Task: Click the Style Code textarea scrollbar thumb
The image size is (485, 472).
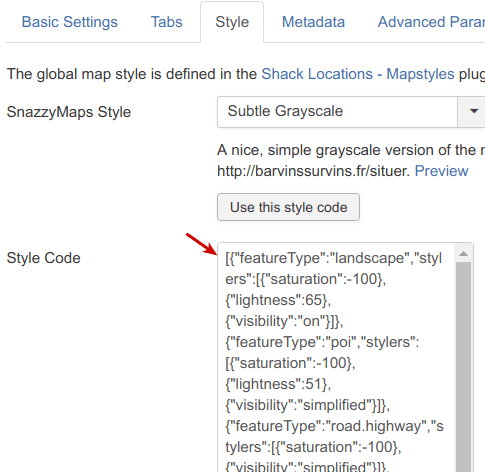Action: point(463,367)
